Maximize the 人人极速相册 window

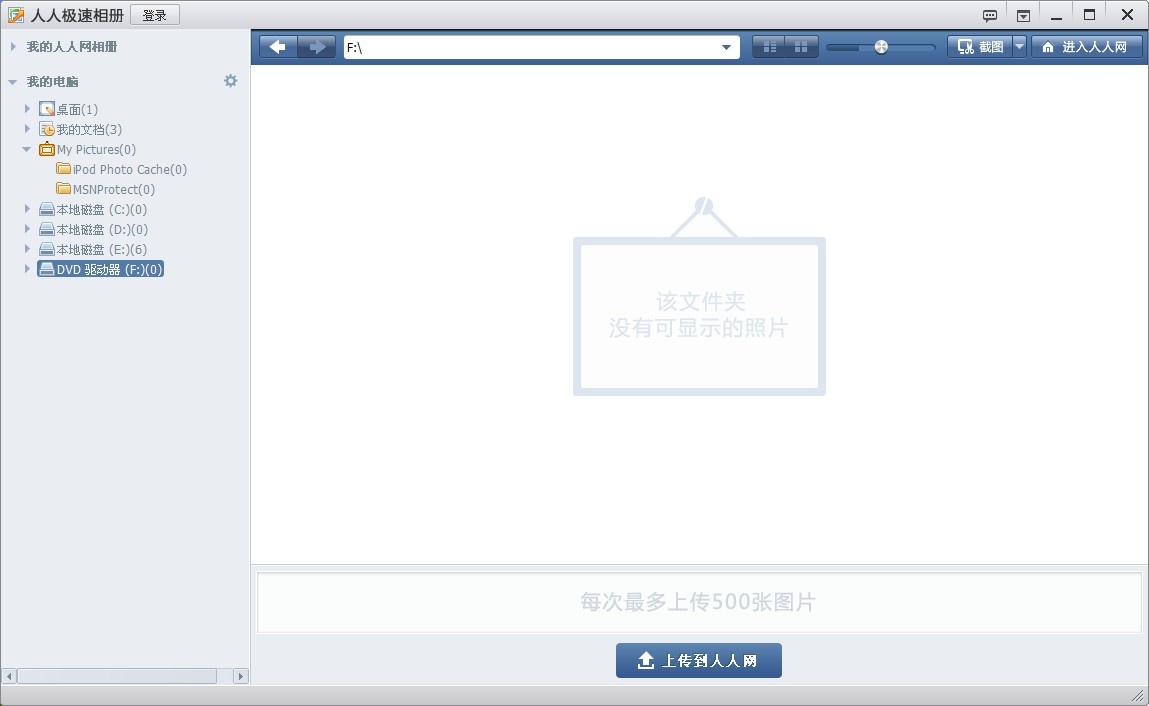coord(1090,15)
